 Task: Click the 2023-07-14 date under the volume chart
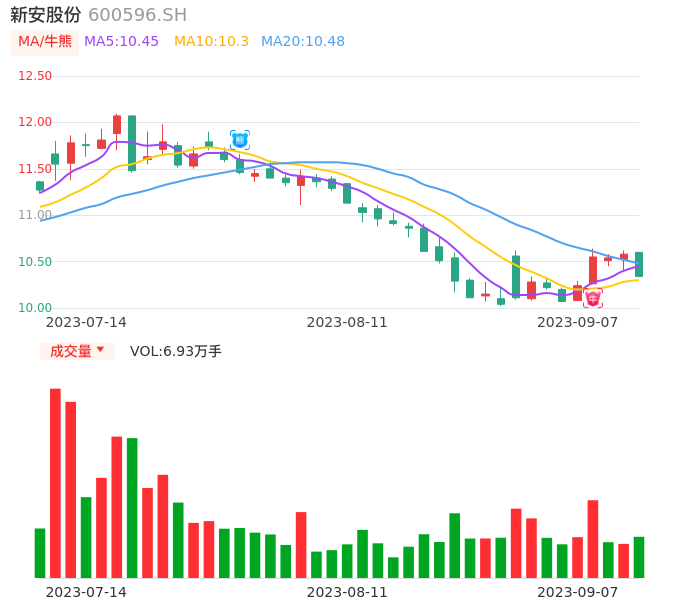[86, 592]
